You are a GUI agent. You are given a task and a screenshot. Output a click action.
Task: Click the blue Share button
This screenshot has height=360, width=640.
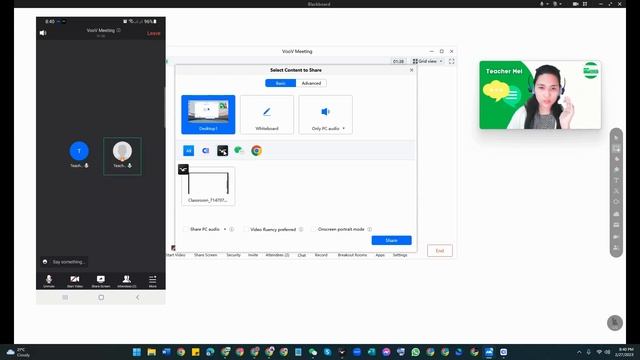(391, 240)
